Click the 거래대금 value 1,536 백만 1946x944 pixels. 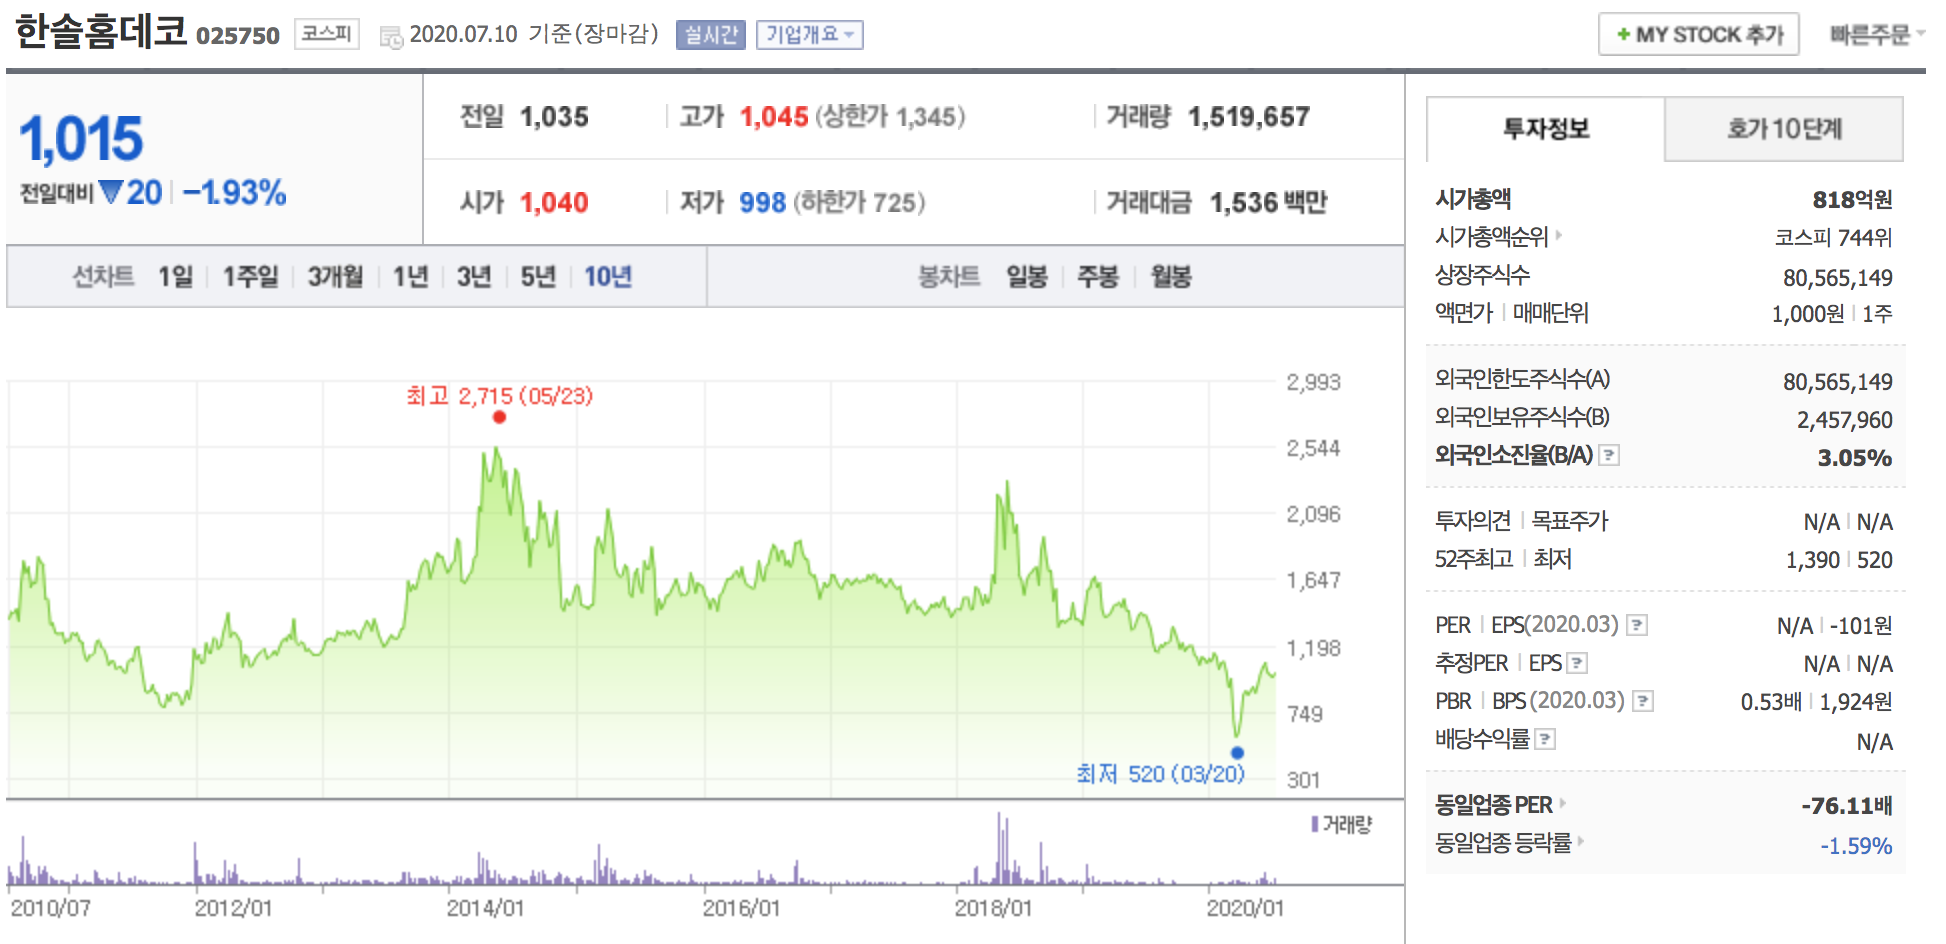[1268, 203]
